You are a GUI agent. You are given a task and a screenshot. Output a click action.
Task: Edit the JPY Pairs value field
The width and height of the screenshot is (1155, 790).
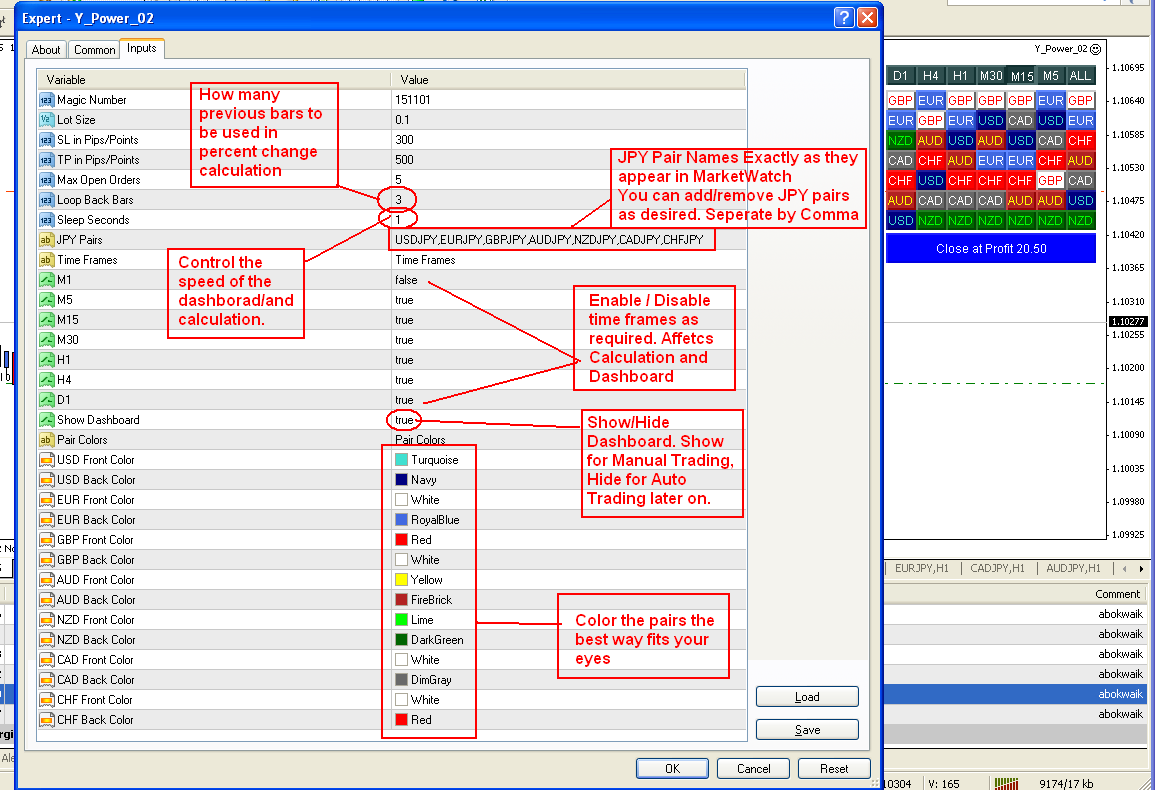[x=569, y=240]
